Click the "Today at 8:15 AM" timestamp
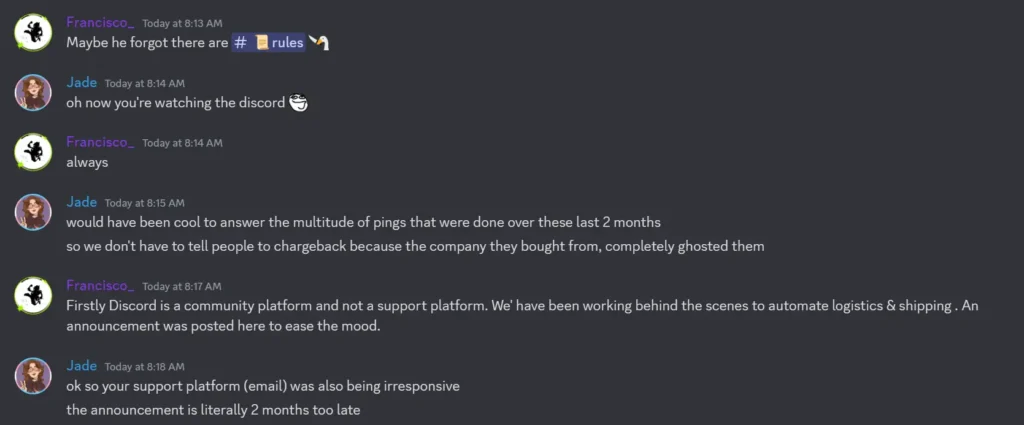 click(x=144, y=203)
